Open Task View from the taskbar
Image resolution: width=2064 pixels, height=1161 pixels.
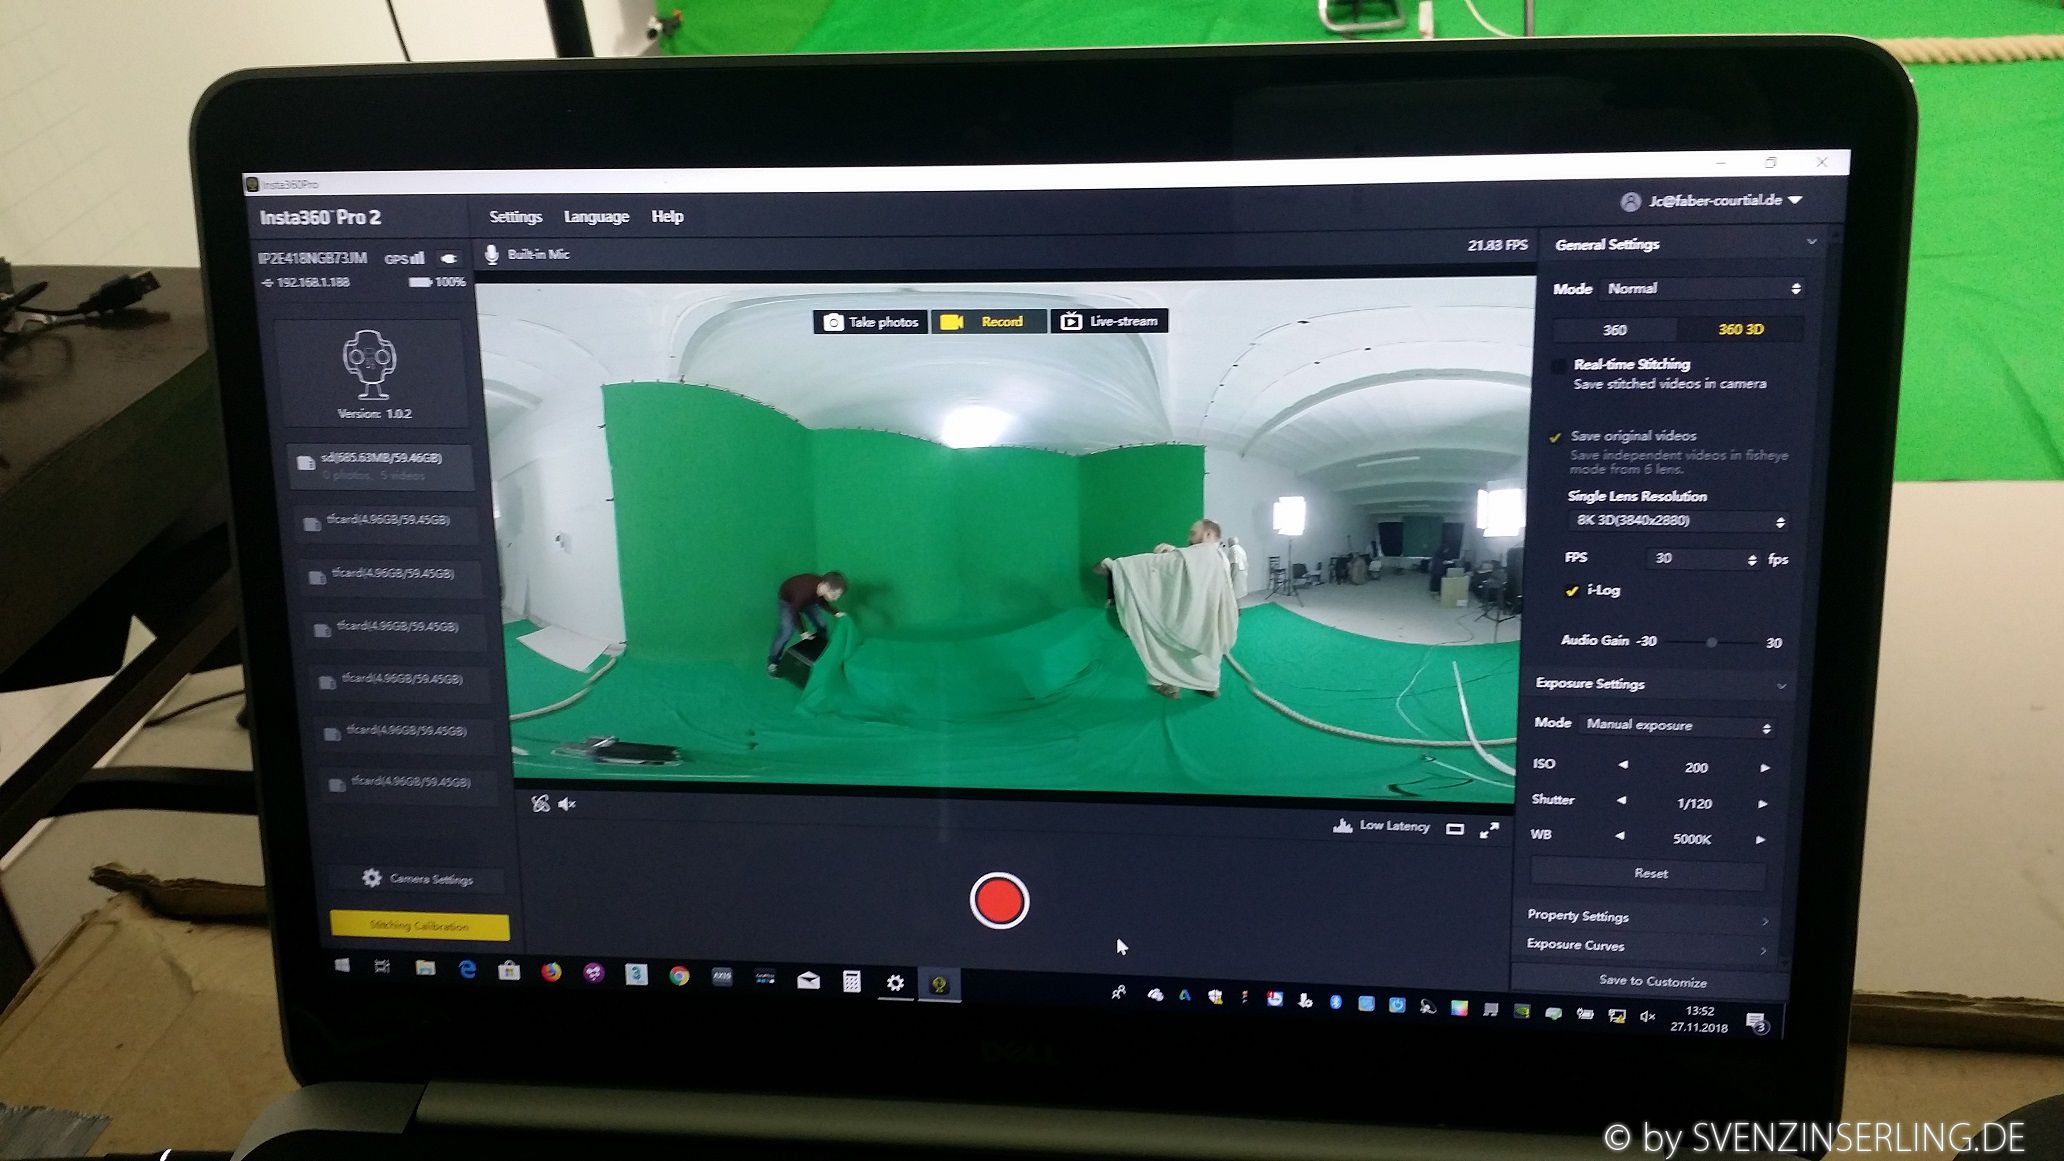382,966
